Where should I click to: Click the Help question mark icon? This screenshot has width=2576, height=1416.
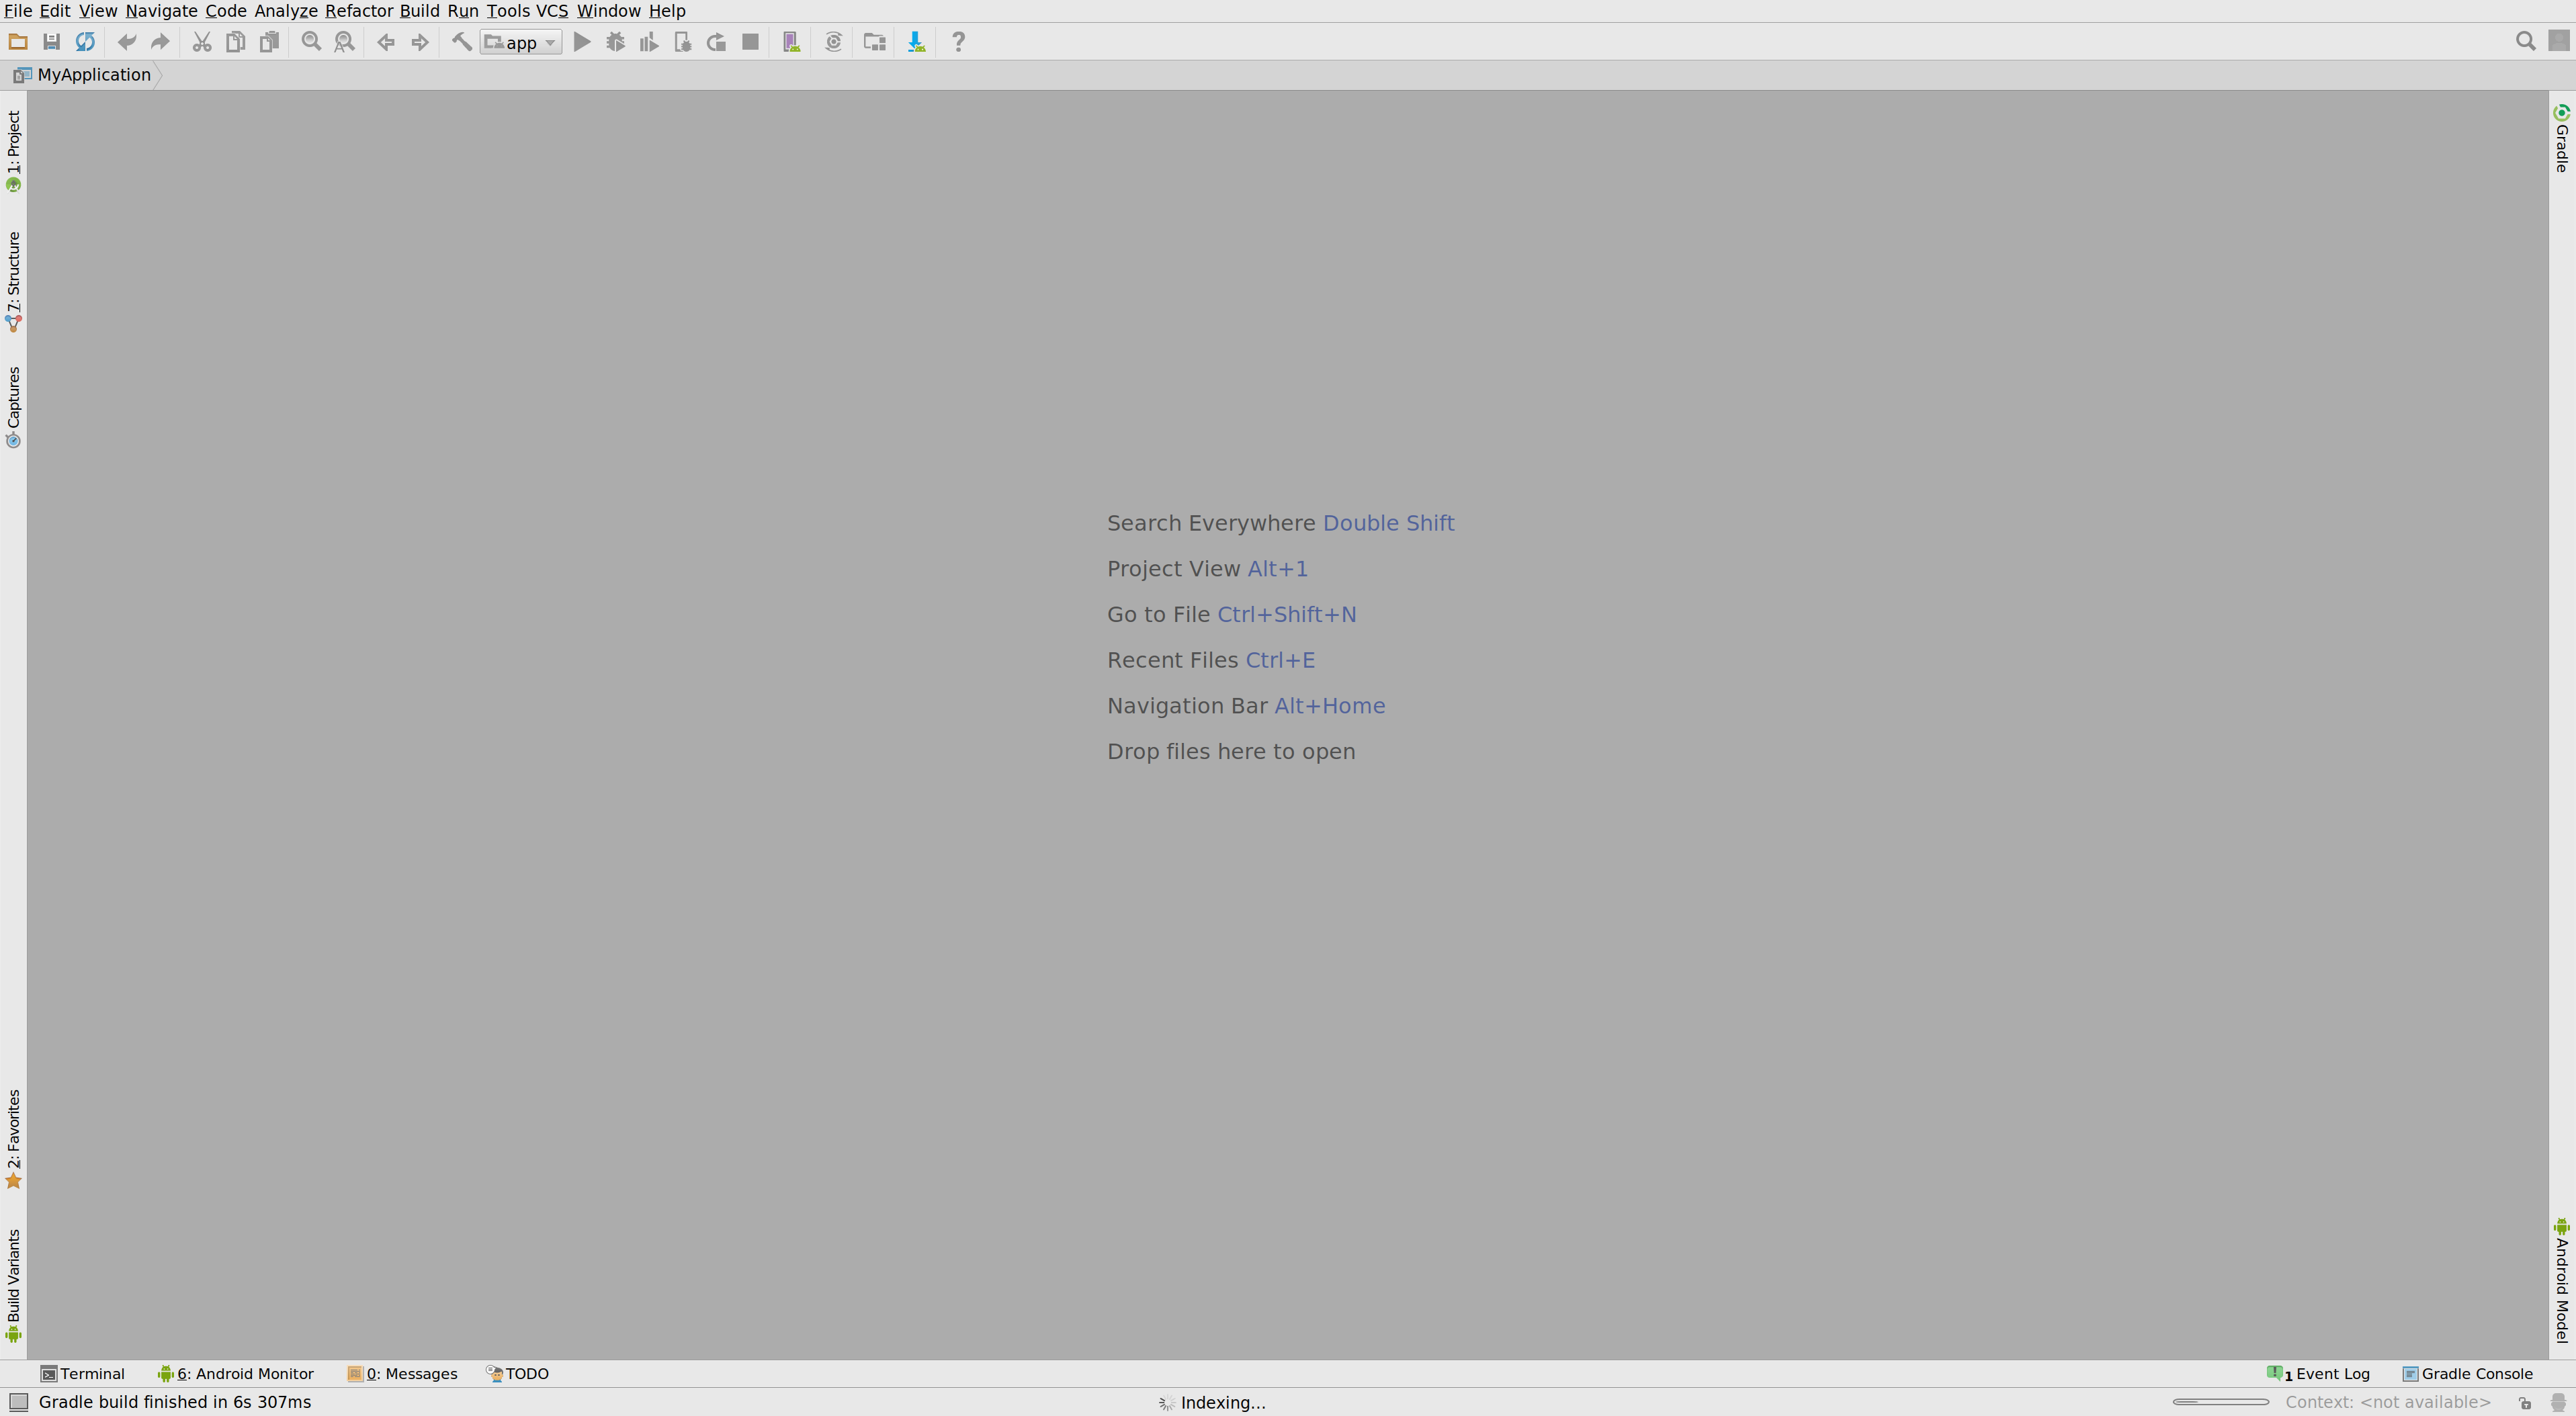click(958, 42)
